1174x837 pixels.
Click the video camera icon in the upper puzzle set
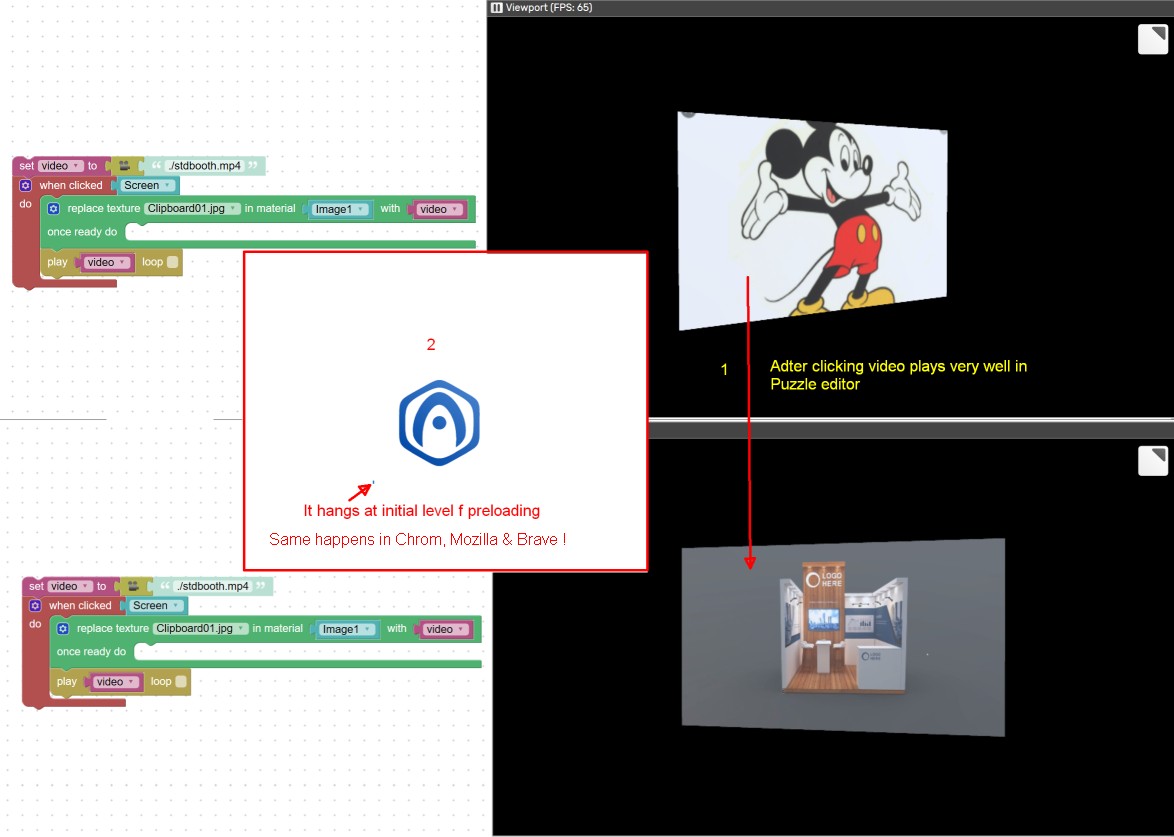(x=124, y=165)
